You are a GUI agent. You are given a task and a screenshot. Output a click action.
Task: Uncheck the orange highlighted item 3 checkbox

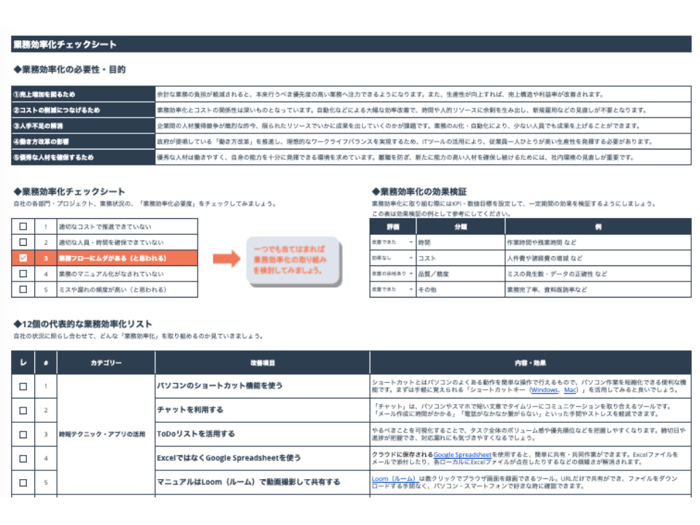23,258
